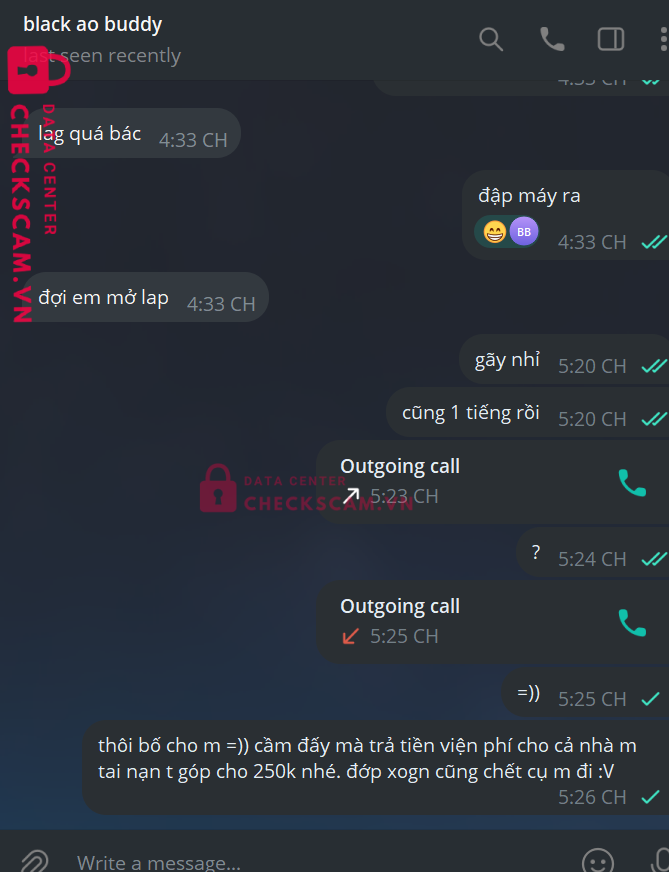
Task: Click the 'cũng 1 tiếng rồi' message
Action: (527, 412)
